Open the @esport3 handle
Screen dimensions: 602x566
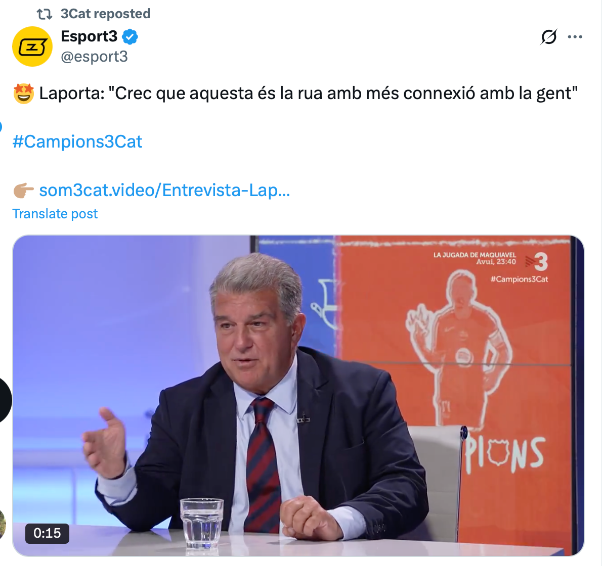94,56
